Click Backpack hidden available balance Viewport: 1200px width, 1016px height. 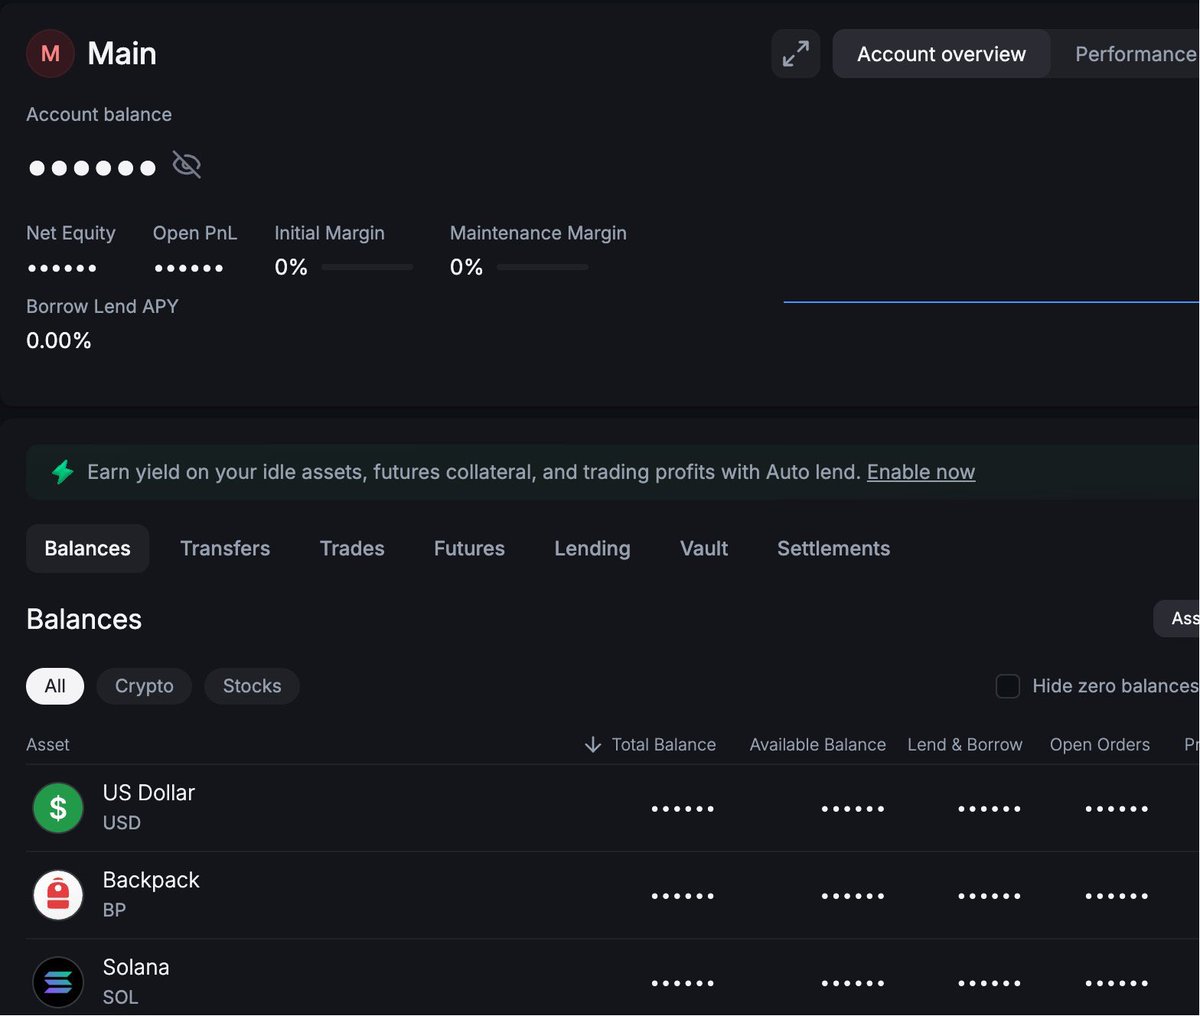tap(853, 895)
